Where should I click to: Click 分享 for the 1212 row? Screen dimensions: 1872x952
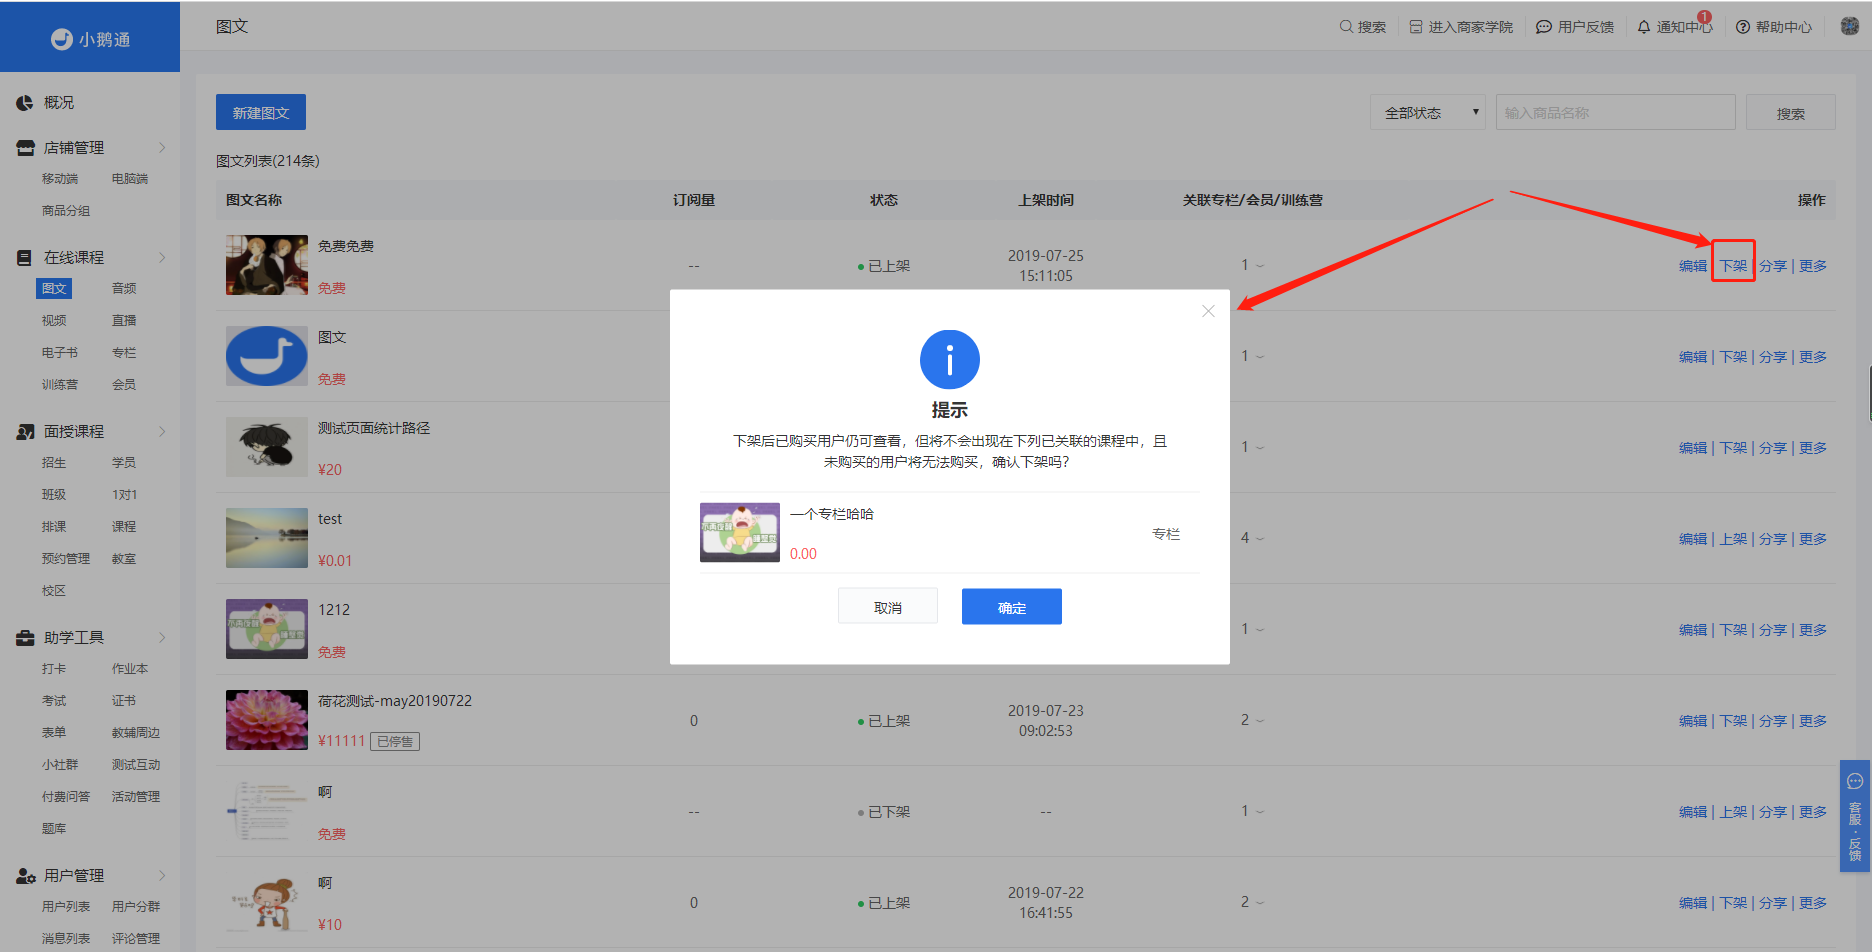click(1773, 630)
